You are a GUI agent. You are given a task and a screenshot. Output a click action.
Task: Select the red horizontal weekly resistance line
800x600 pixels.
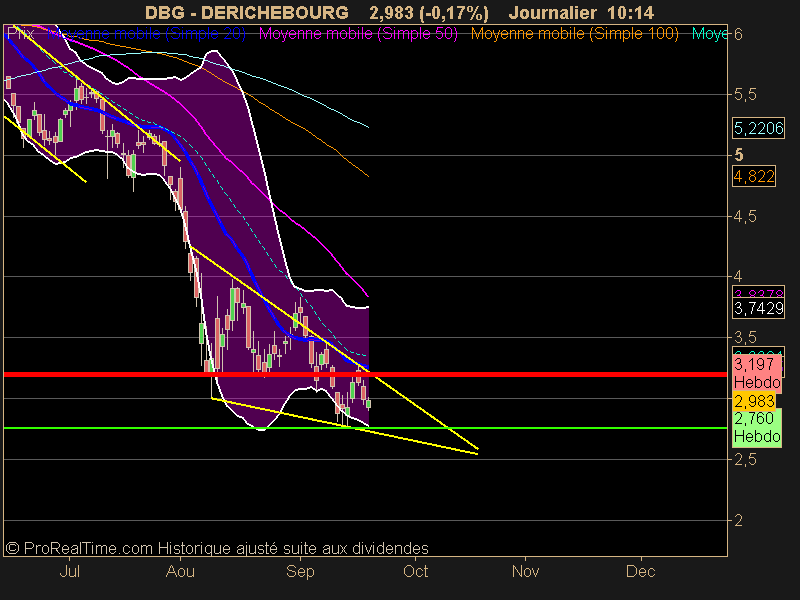365,374
